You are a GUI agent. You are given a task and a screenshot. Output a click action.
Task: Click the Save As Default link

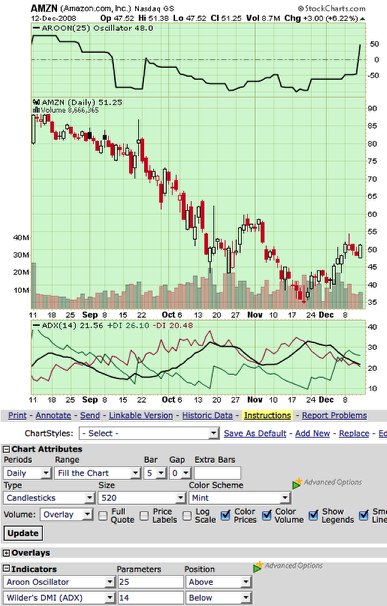[255, 434]
